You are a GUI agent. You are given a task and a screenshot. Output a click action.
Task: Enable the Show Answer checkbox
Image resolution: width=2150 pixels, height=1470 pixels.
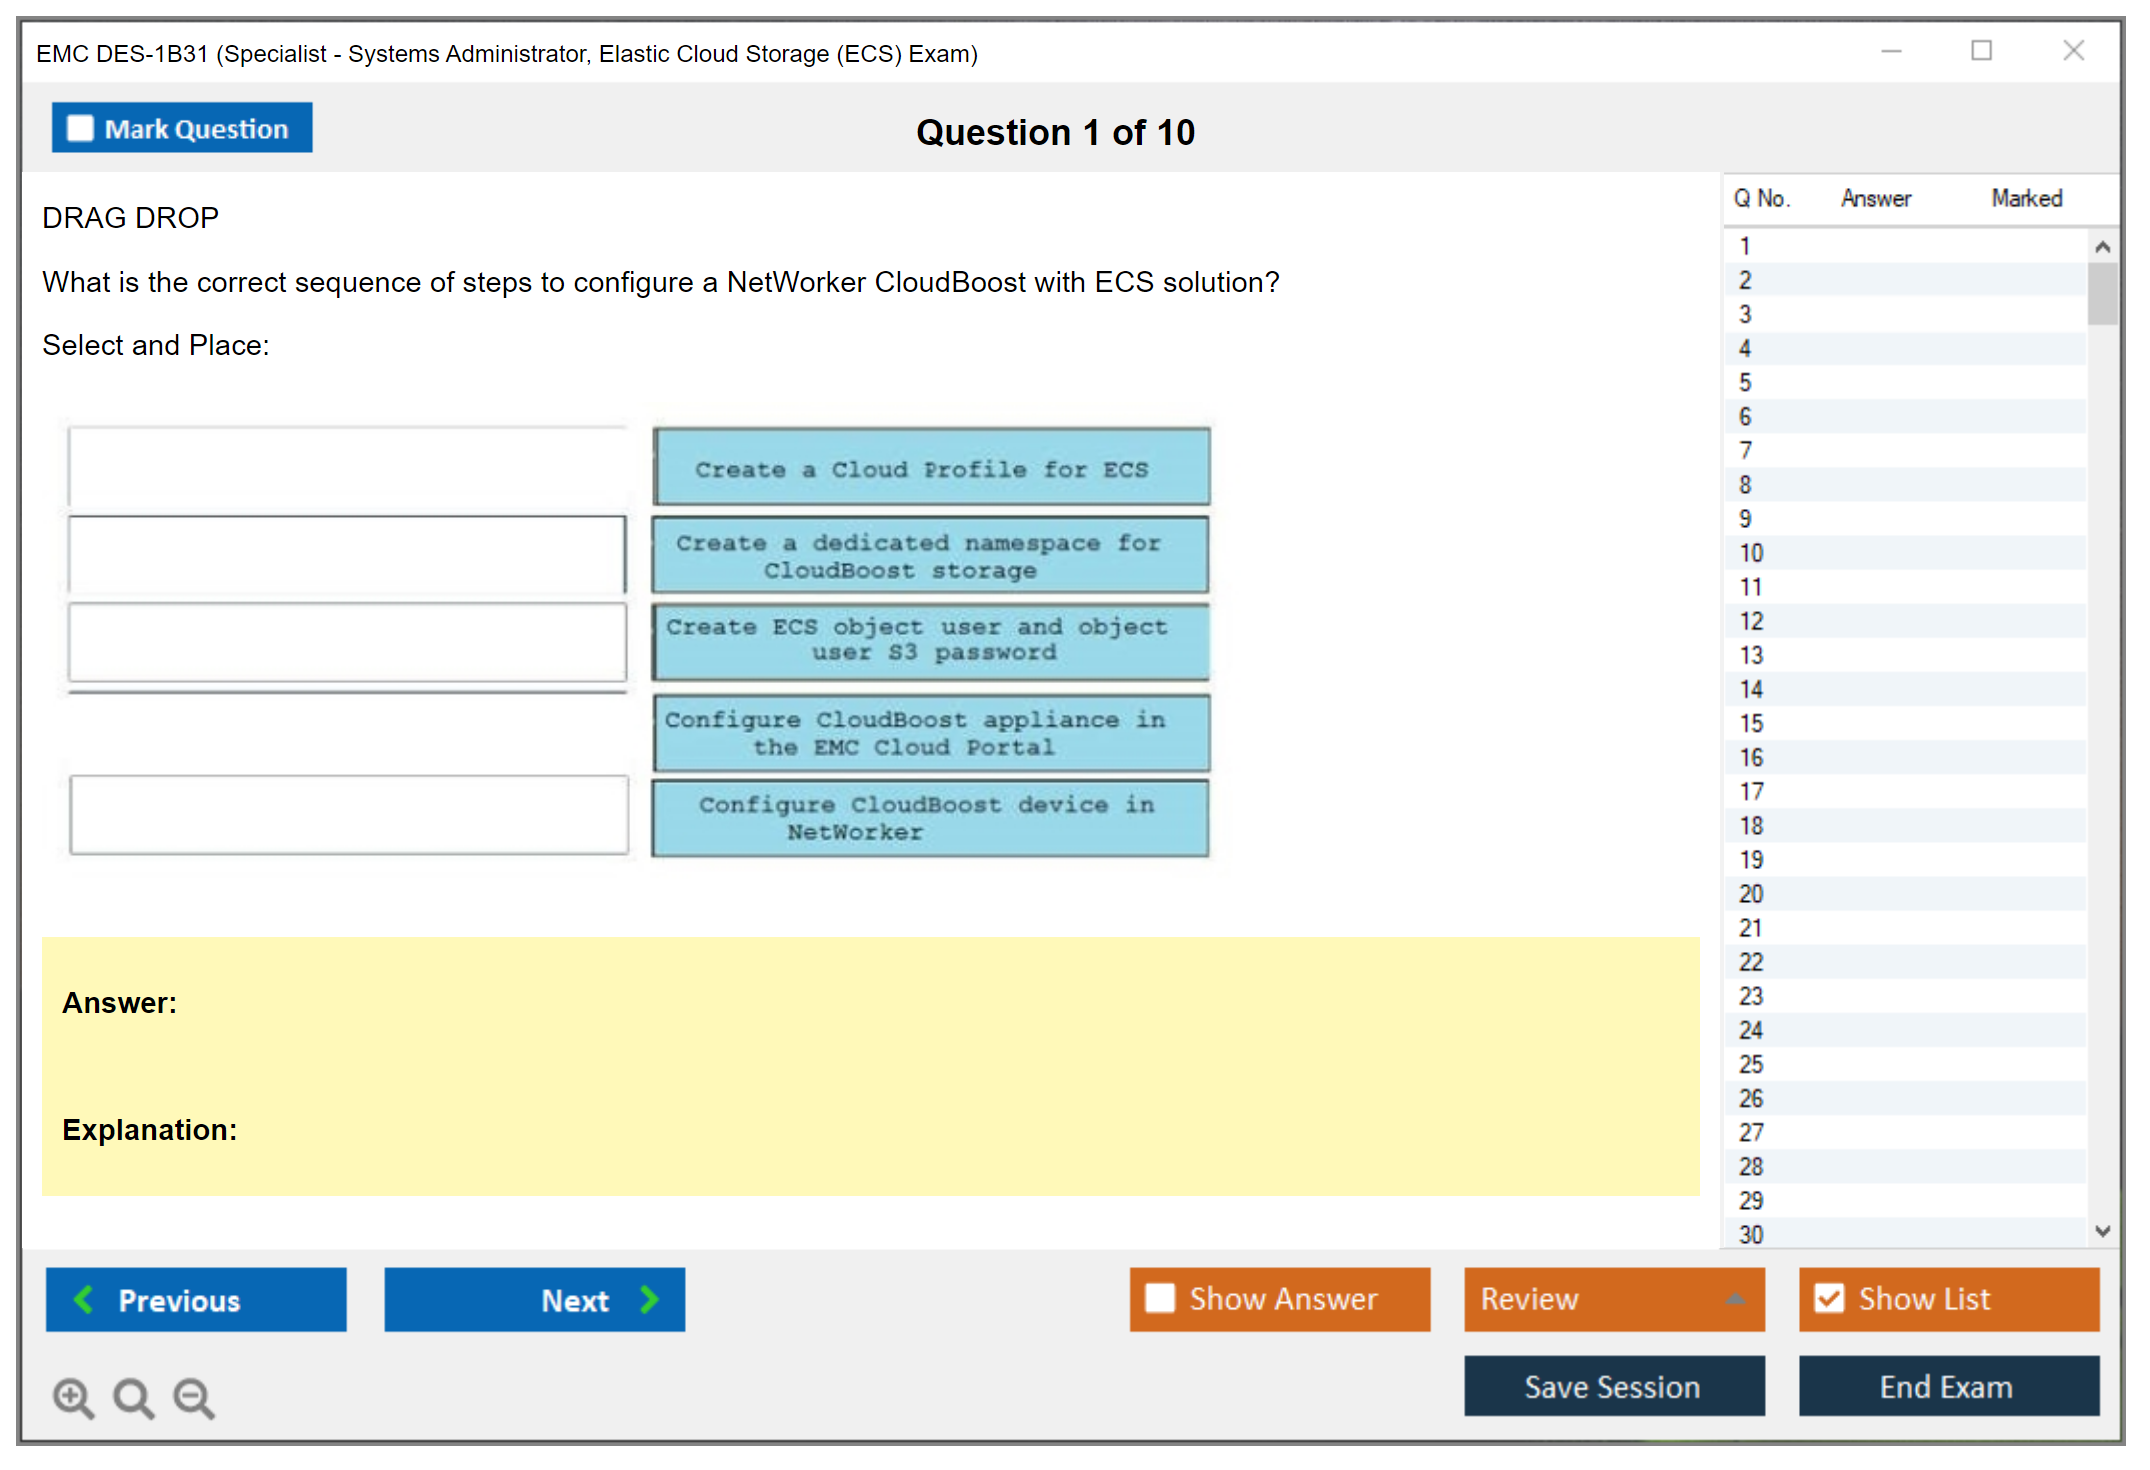pos(1160,1298)
